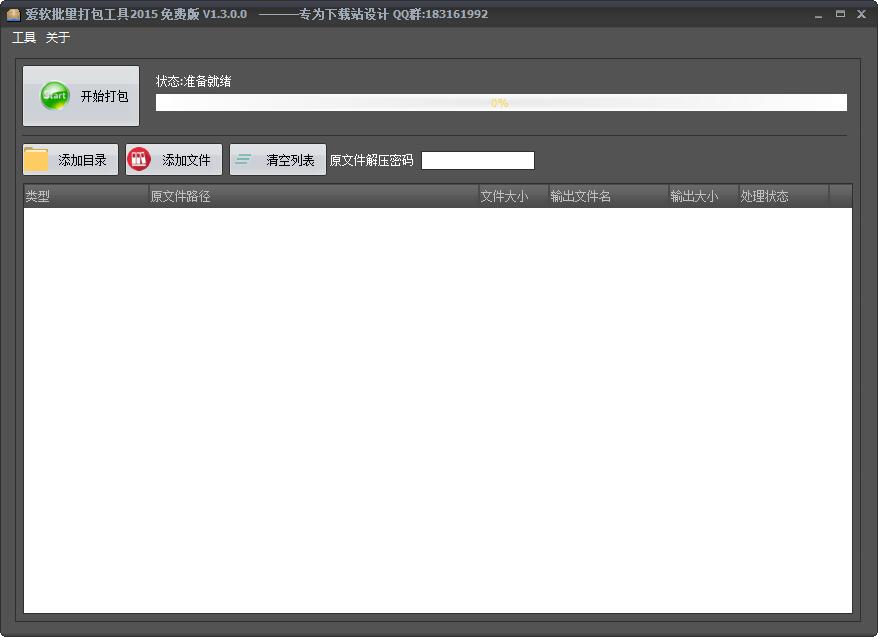Click the 添加目录 button text

(82, 160)
